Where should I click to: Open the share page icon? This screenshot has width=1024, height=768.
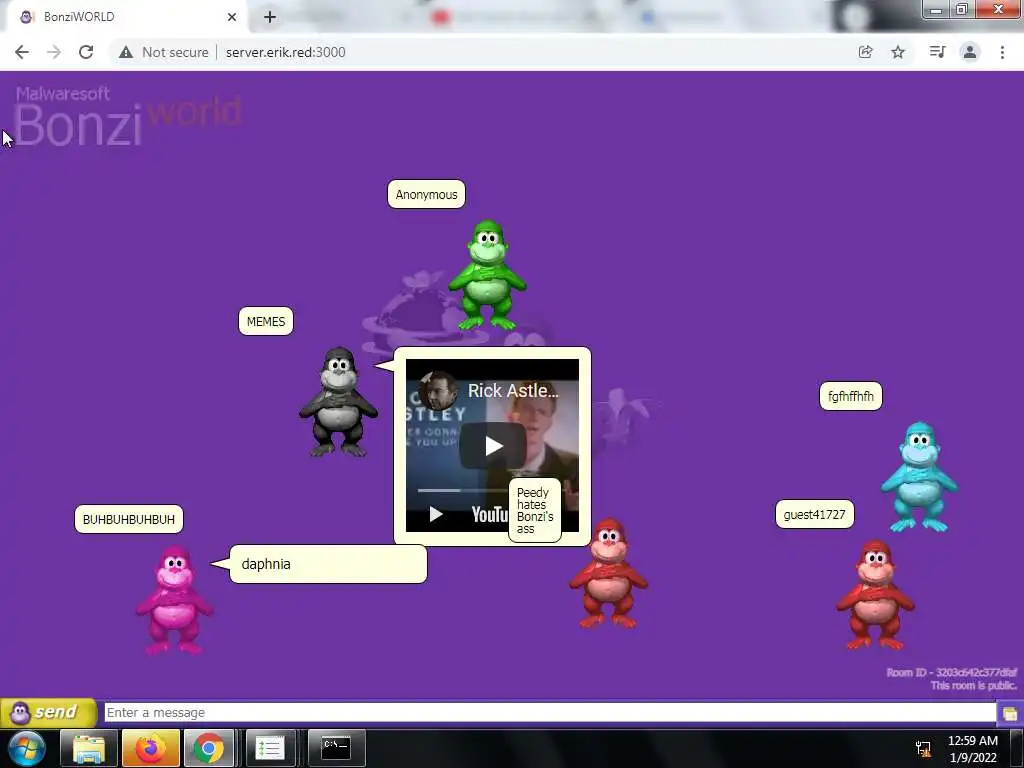(865, 52)
